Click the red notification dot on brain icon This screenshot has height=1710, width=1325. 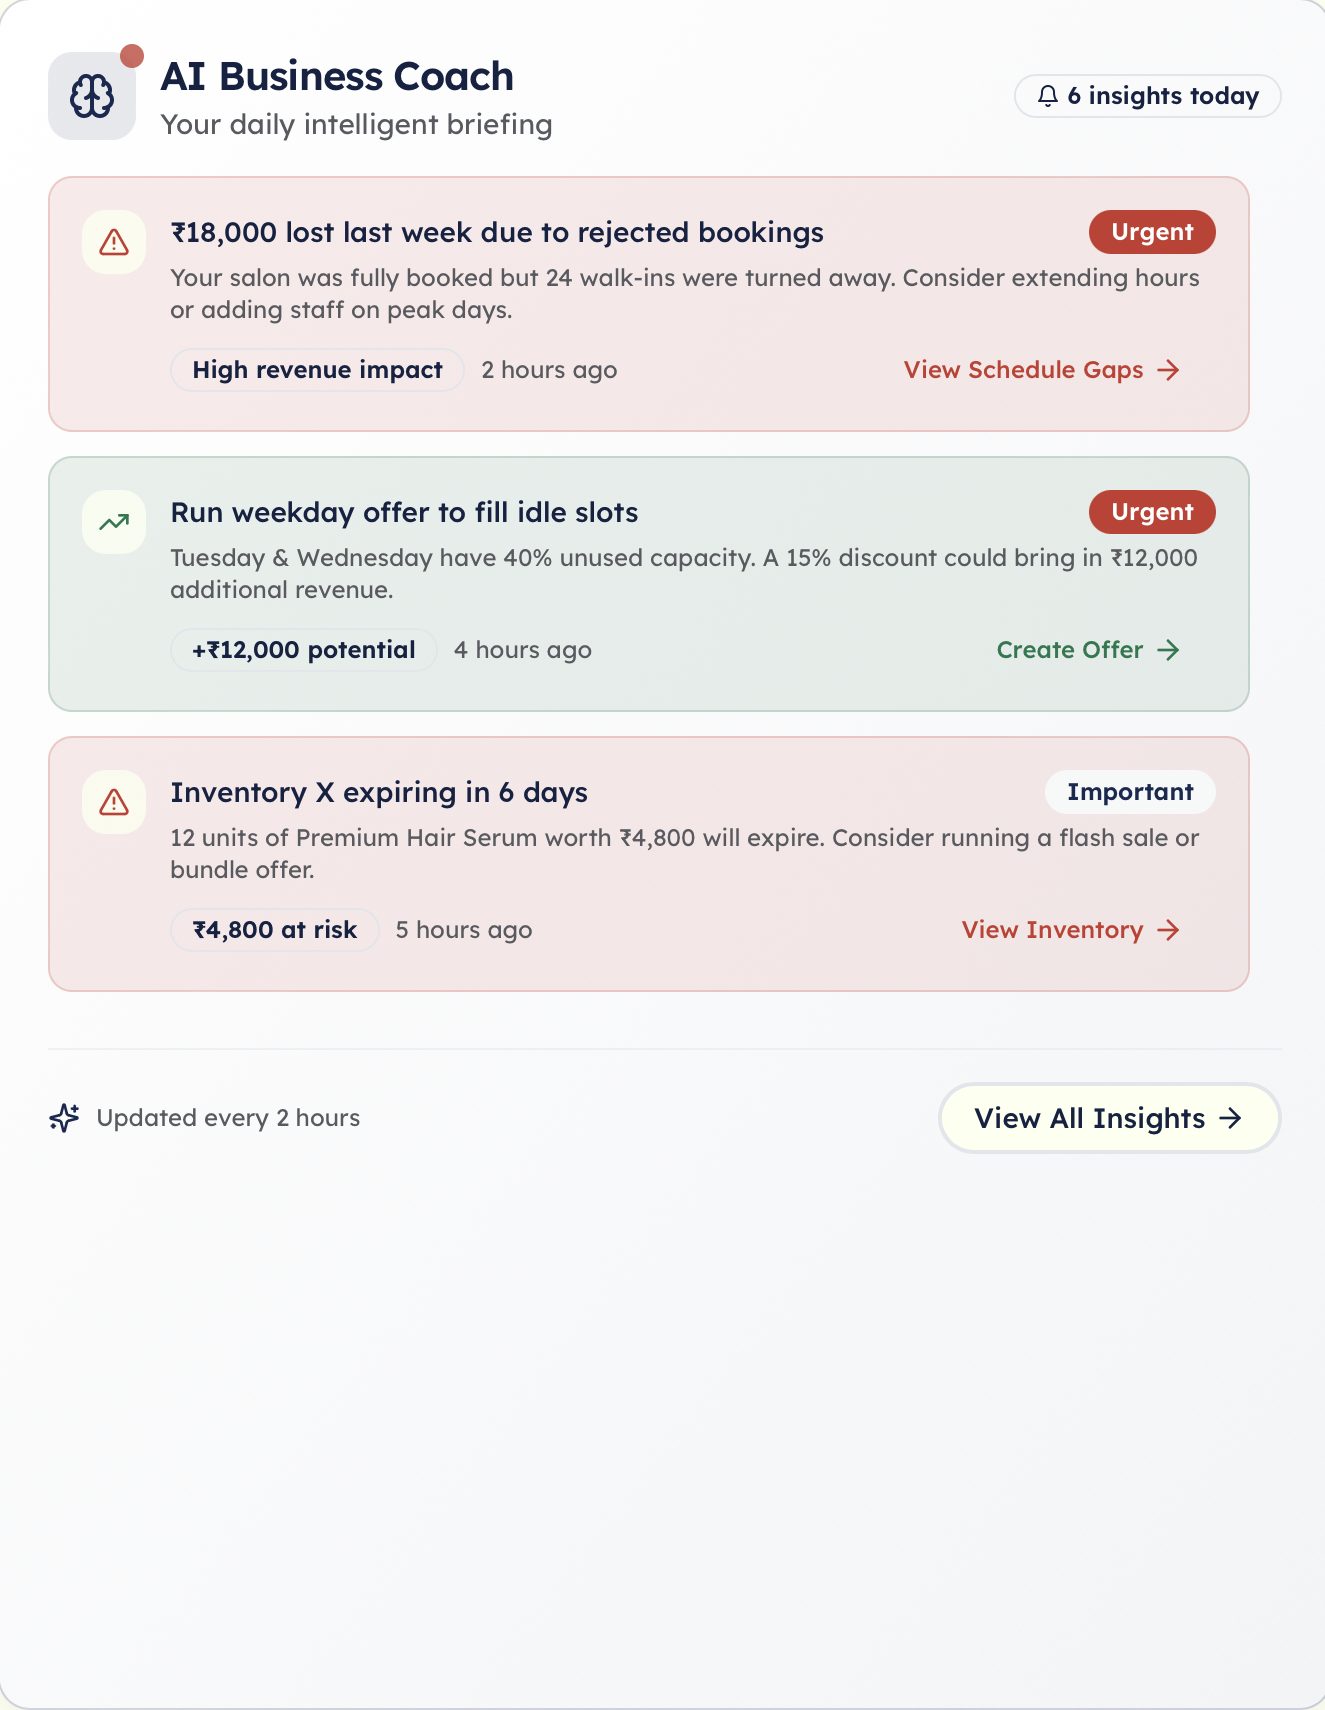click(131, 56)
